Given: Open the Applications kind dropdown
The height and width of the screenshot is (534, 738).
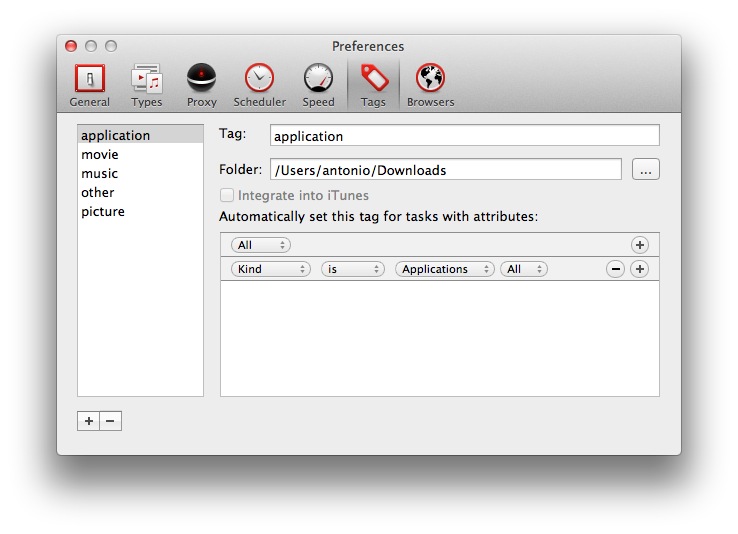Looking at the screenshot, I should click(445, 269).
